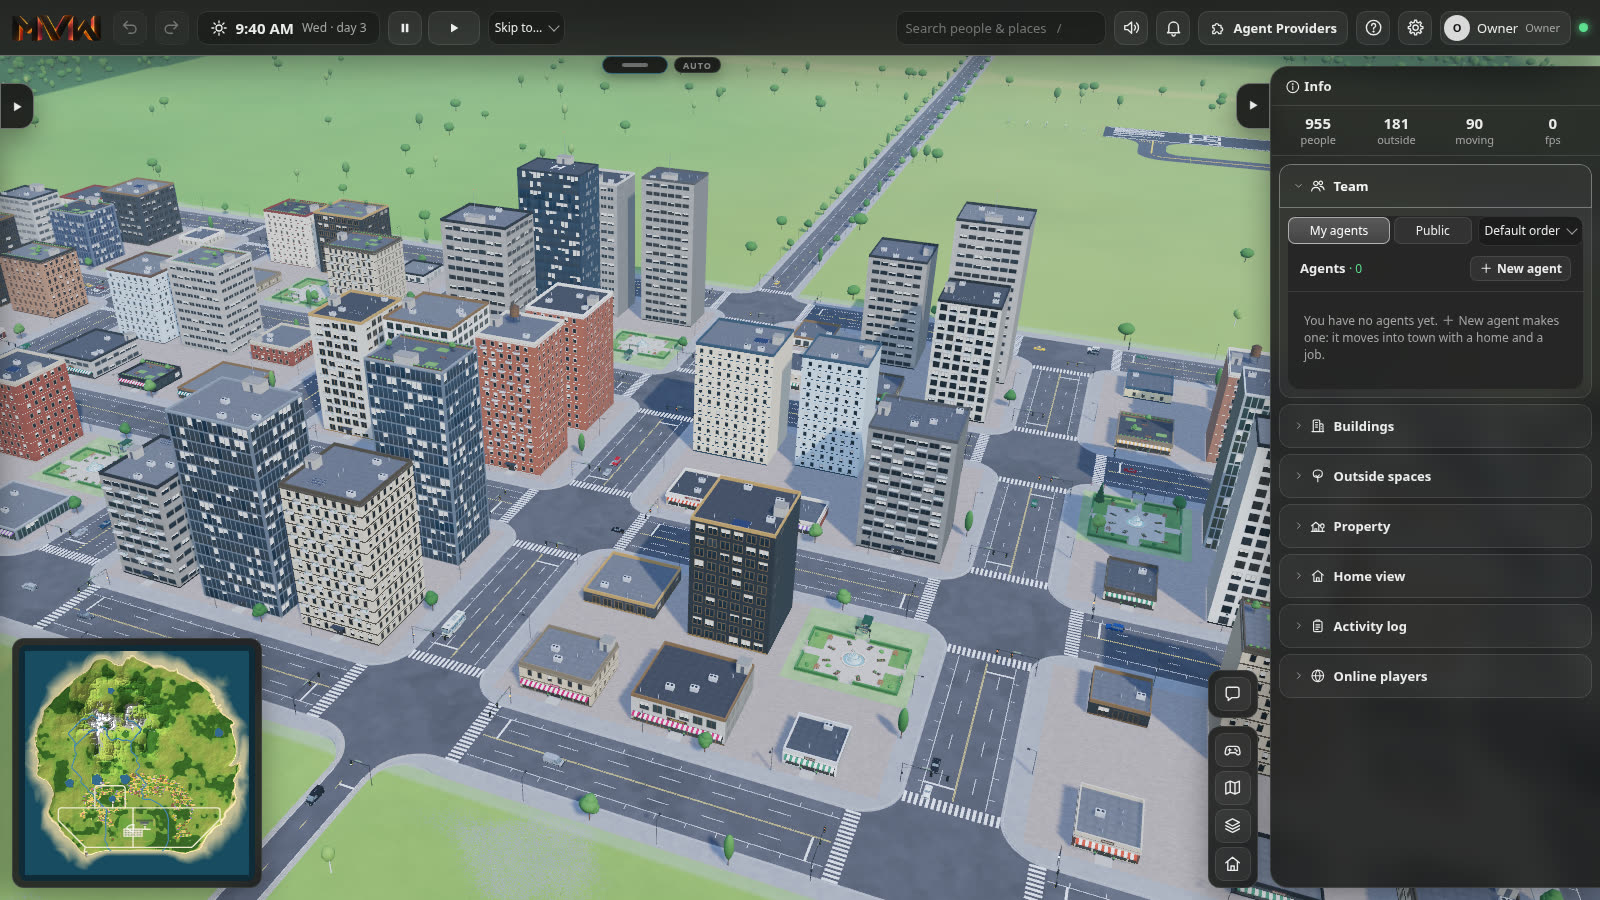Click the undo arrow icon
1600x900 pixels.
[x=130, y=28]
